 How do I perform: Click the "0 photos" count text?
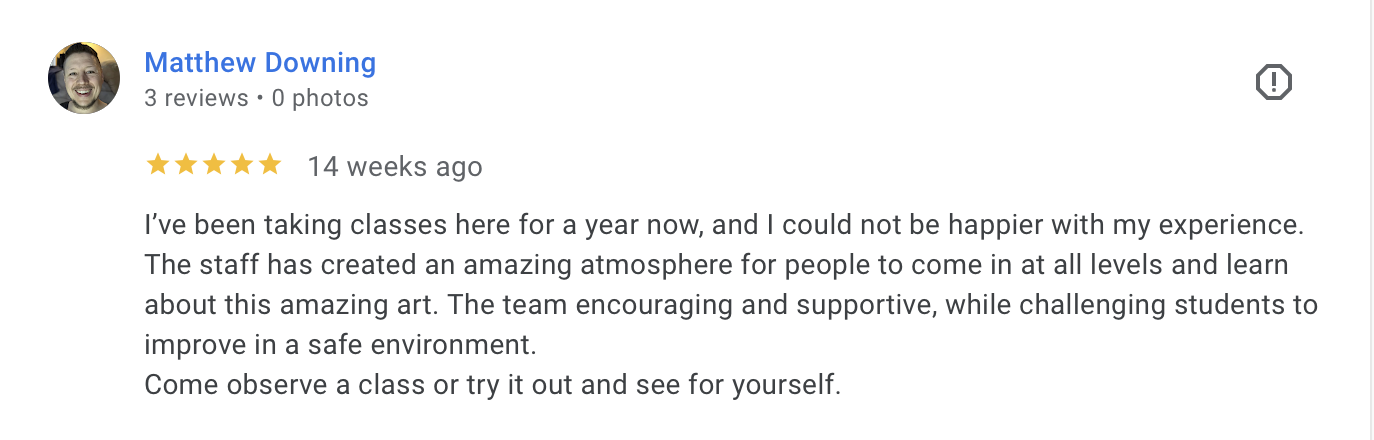[x=319, y=98]
